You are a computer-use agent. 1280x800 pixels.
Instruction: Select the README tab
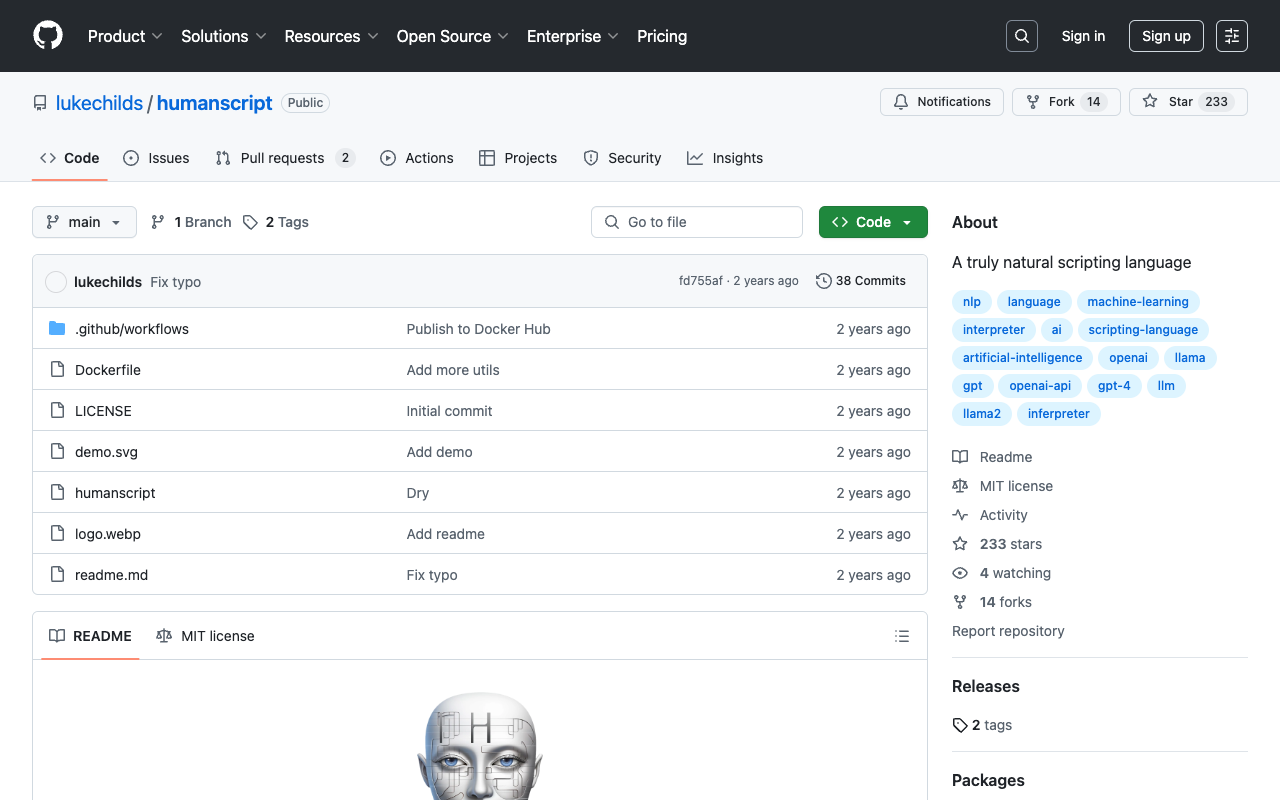(x=90, y=636)
